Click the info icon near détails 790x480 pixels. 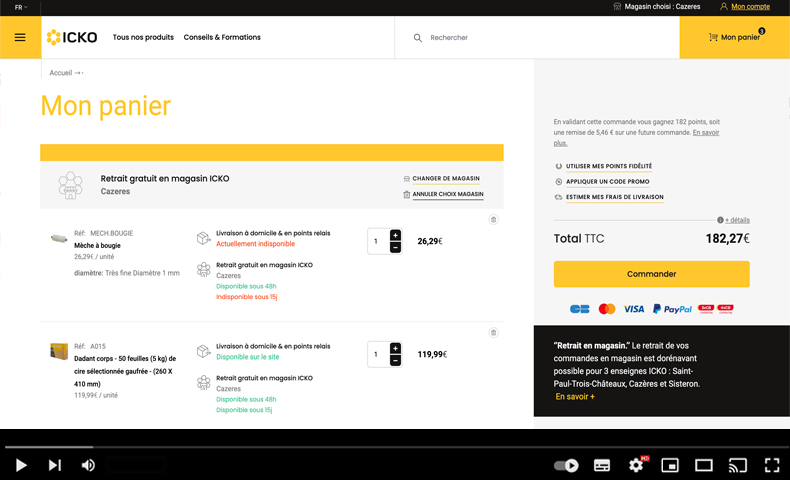pos(720,220)
